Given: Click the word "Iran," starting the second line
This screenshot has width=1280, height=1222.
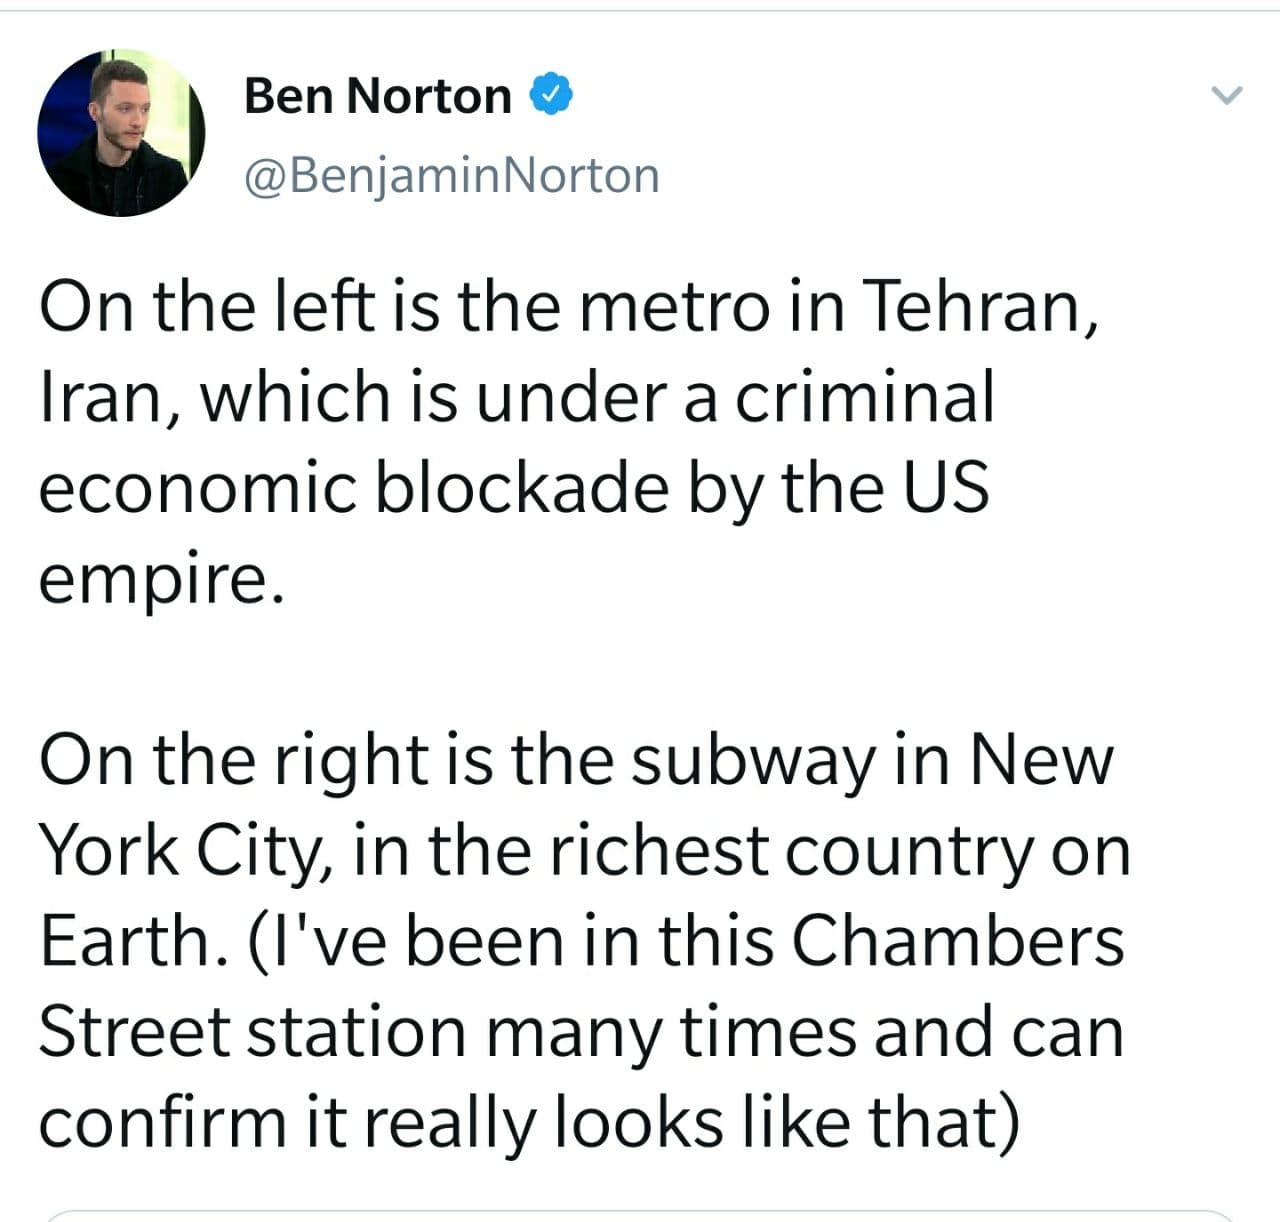Looking at the screenshot, I should 111,397.
